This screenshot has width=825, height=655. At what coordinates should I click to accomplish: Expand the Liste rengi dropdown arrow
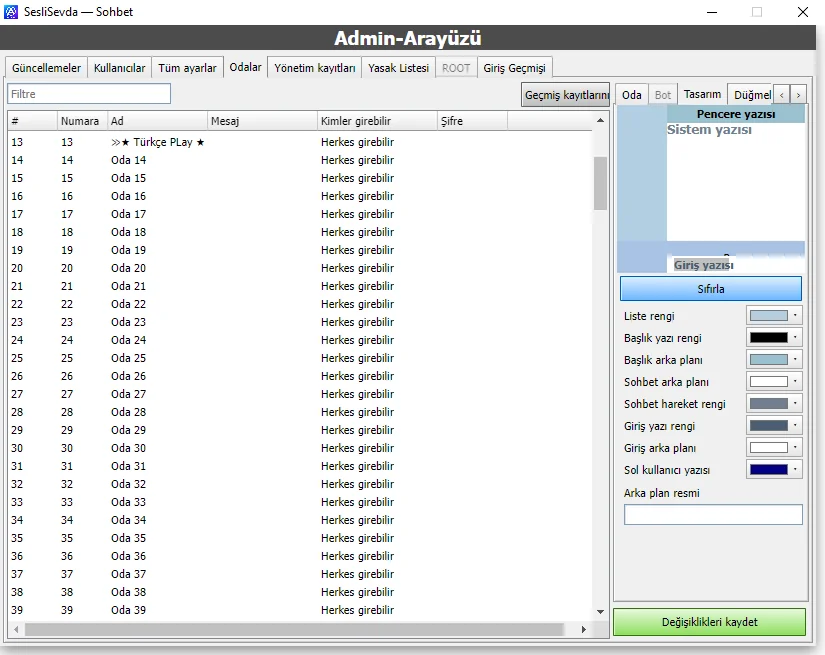(x=795, y=316)
